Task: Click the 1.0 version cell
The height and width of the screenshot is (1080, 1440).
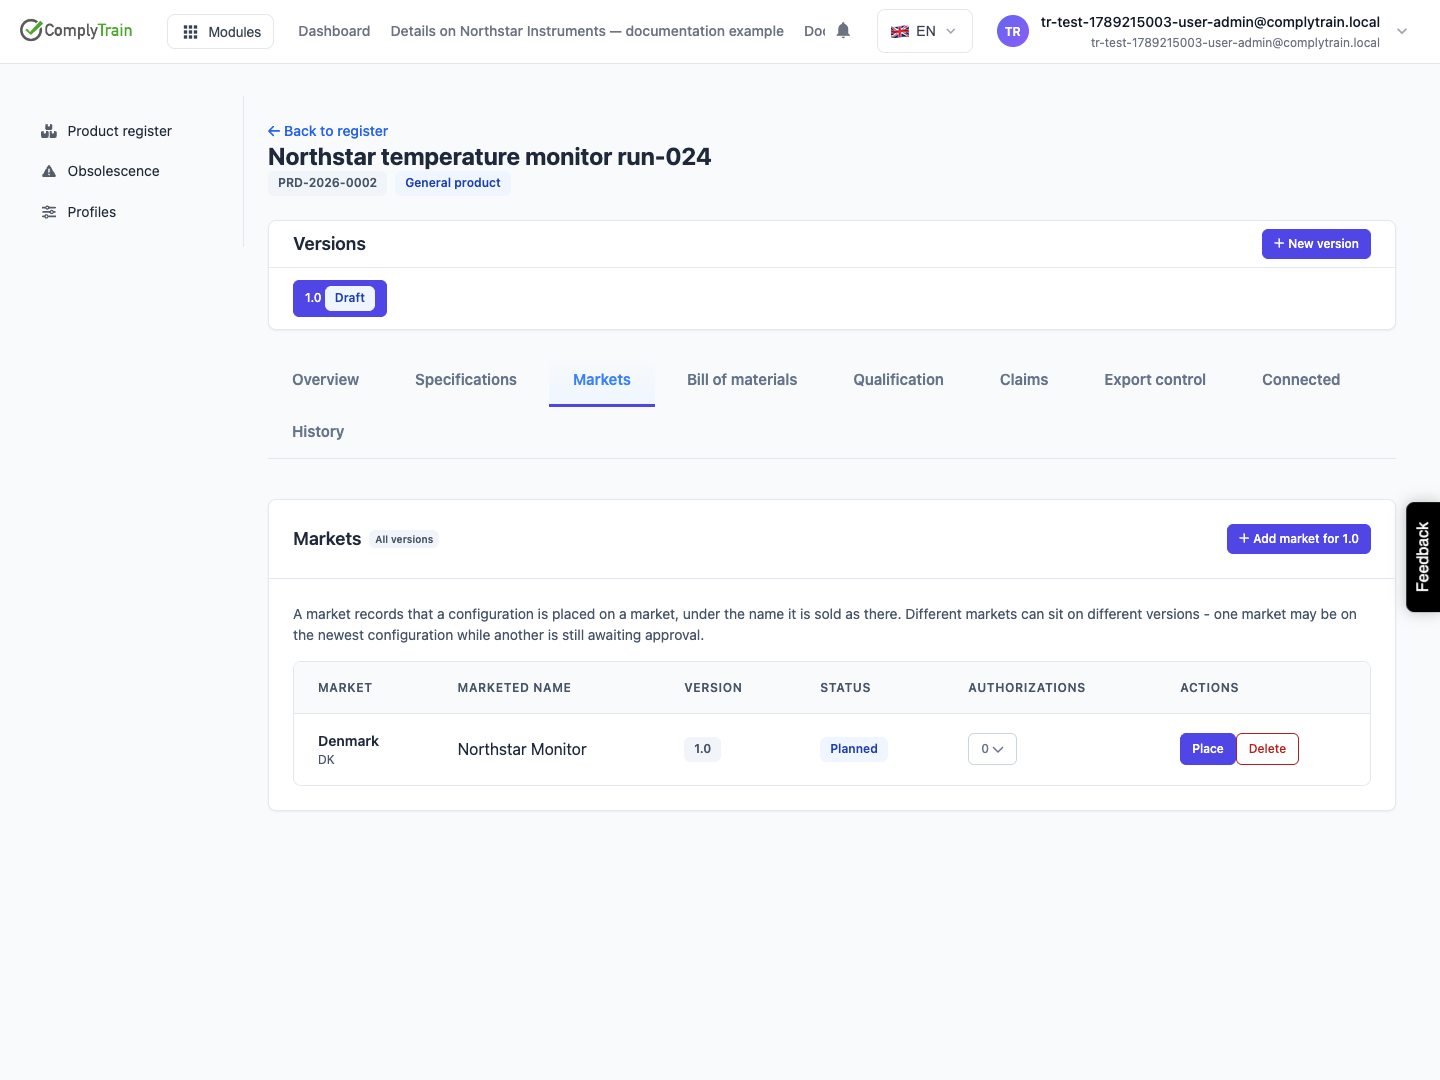Action: tap(702, 749)
